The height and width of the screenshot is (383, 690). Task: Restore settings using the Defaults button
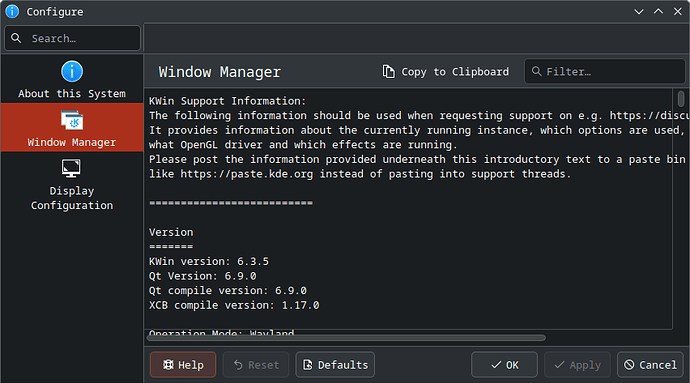pos(335,365)
